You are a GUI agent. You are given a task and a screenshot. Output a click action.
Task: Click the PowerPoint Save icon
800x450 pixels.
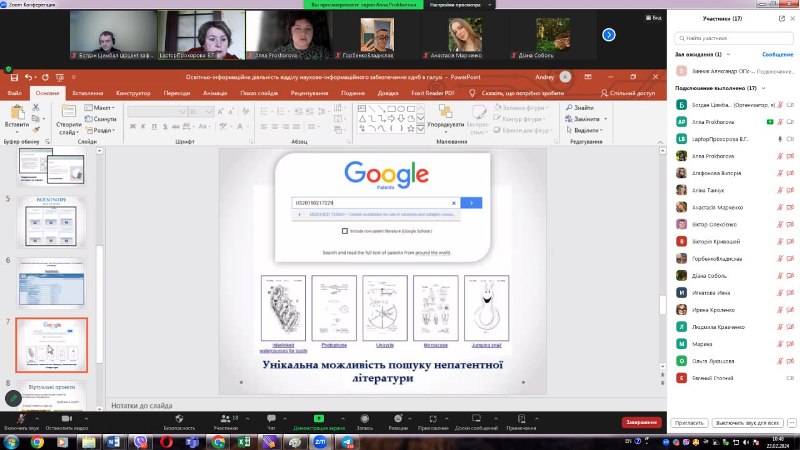[x=12, y=76]
